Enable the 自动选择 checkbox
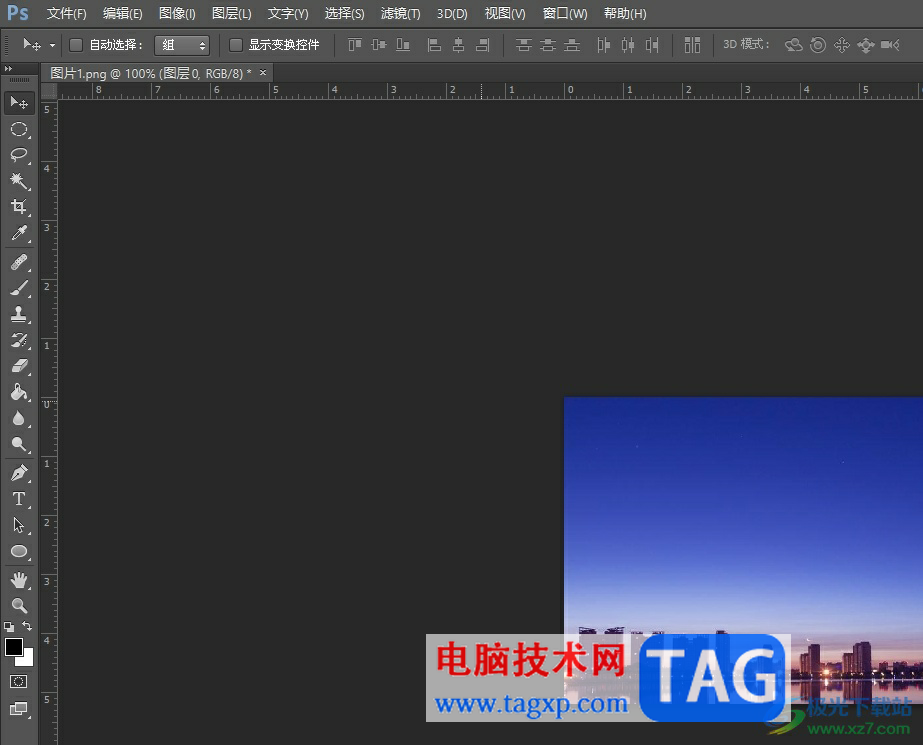The width and height of the screenshot is (923, 745). tap(76, 45)
